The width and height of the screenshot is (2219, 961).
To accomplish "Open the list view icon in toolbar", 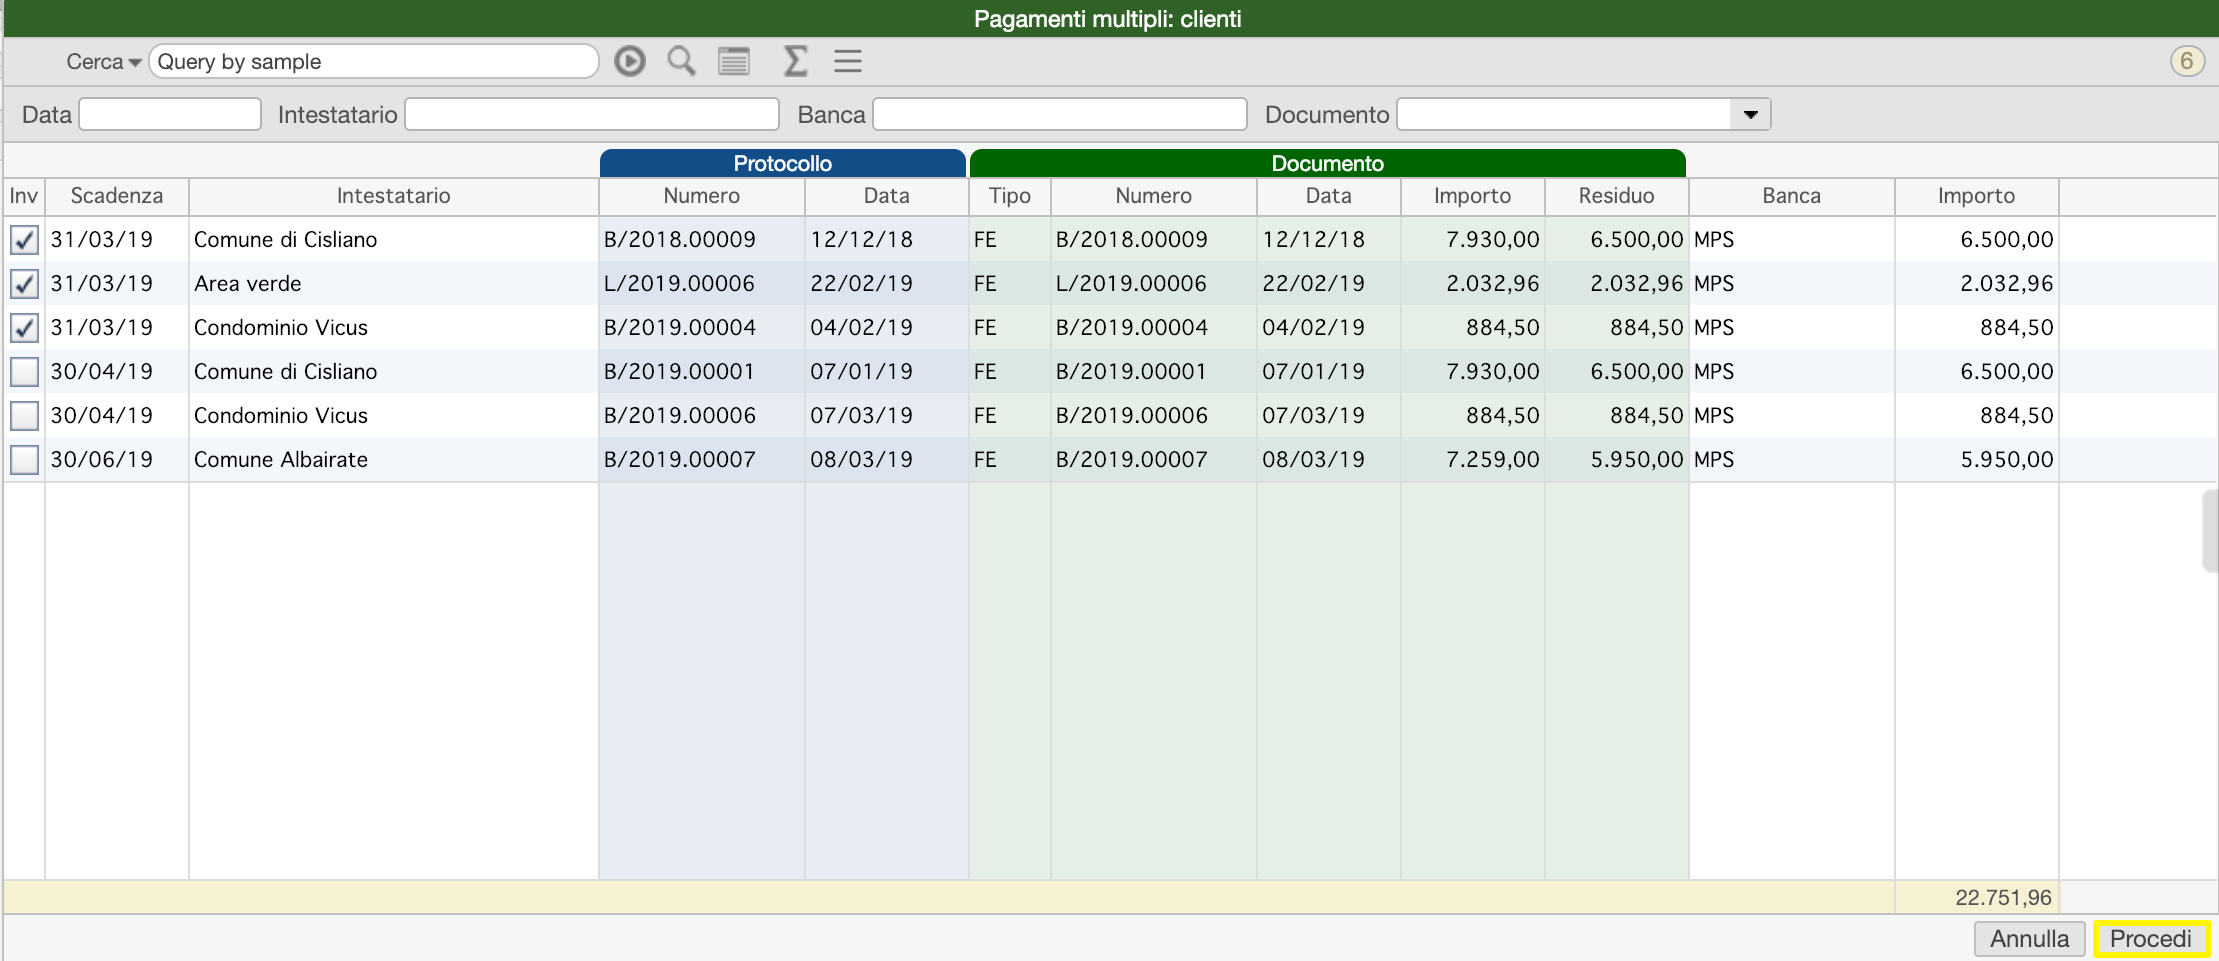I will 734,61.
